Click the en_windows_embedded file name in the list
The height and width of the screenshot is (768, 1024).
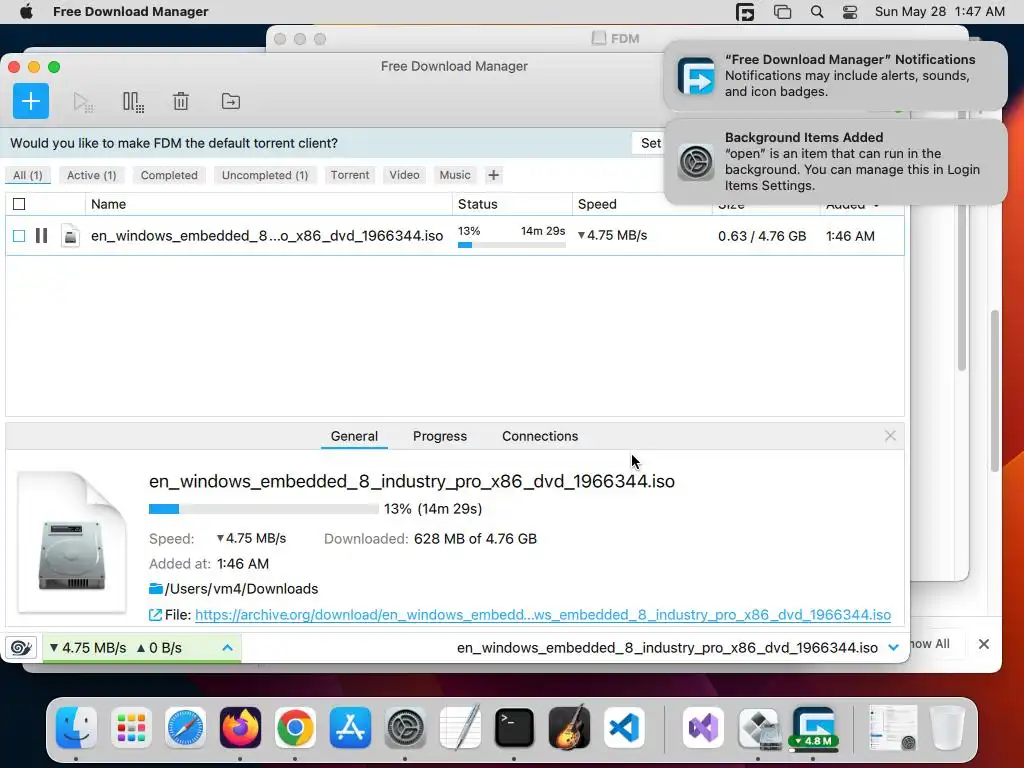[x=266, y=236]
